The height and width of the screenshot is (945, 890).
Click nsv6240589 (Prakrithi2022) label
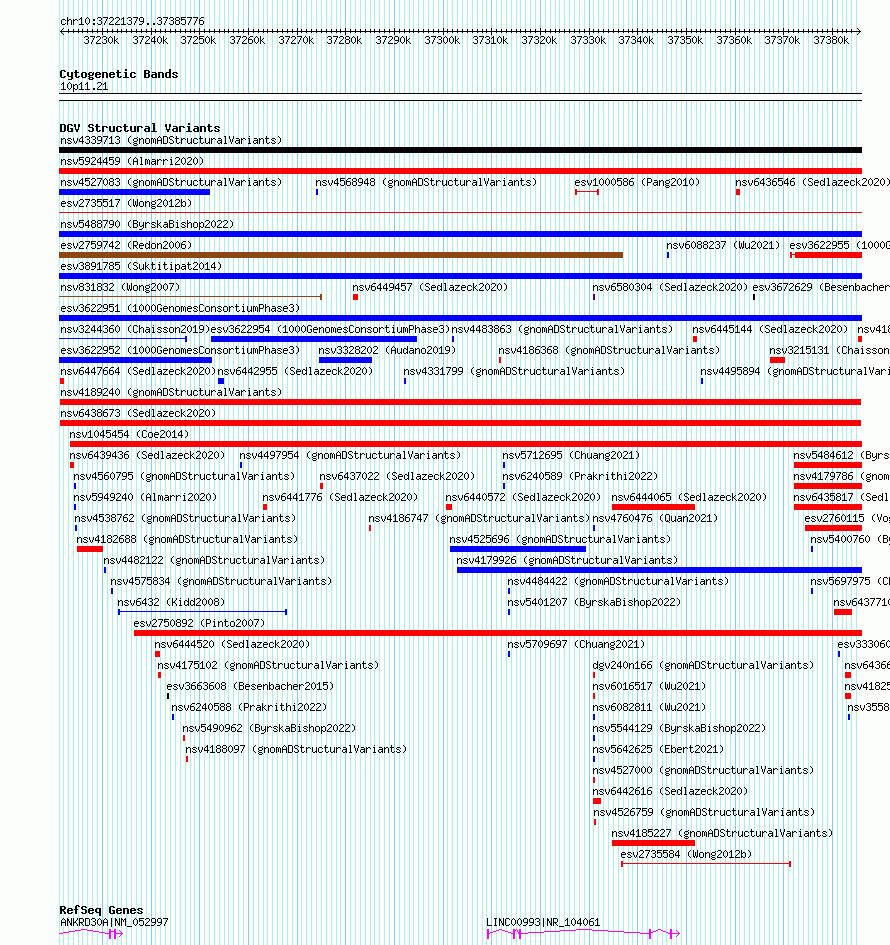pyautogui.click(x=580, y=477)
